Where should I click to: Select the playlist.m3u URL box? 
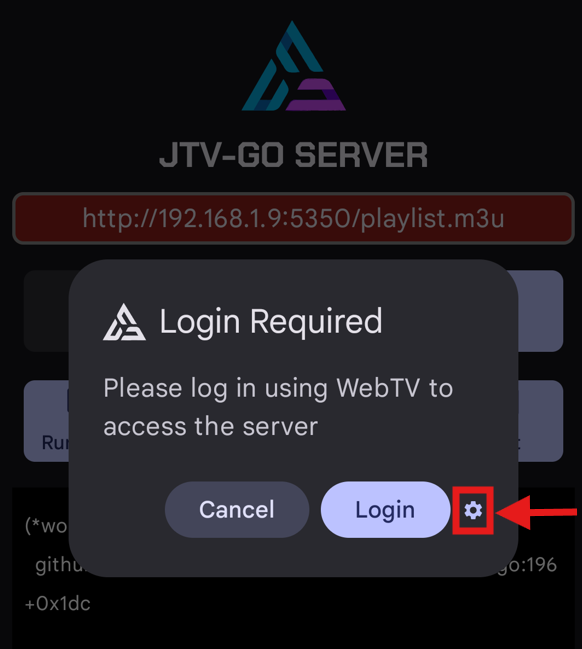click(x=293, y=218)
